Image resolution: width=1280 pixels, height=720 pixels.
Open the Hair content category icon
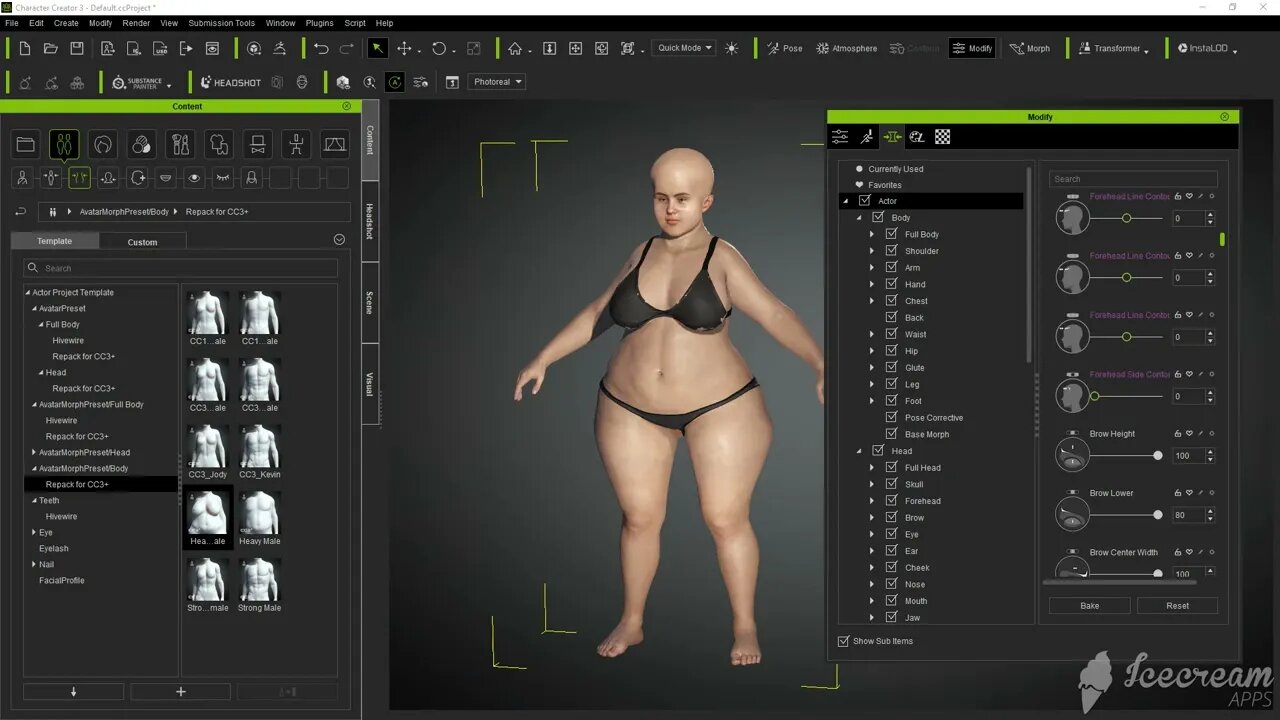[102, 145]
